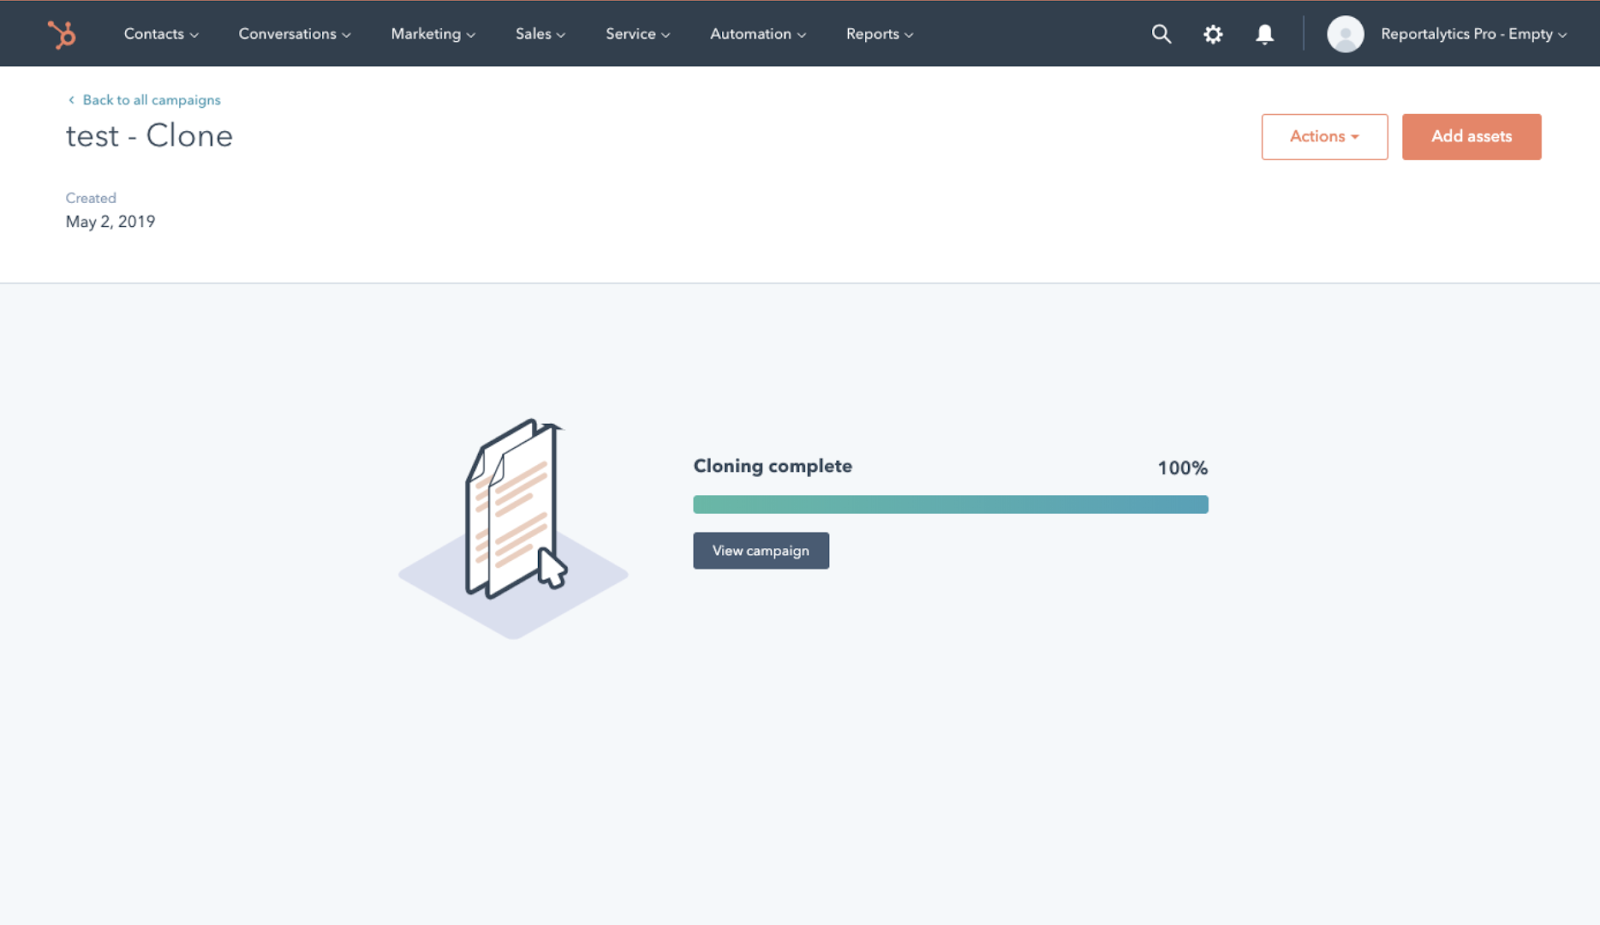Go back to all campaigns
The height and width of the screenshot is (925, 1600).
pos(151,100)
